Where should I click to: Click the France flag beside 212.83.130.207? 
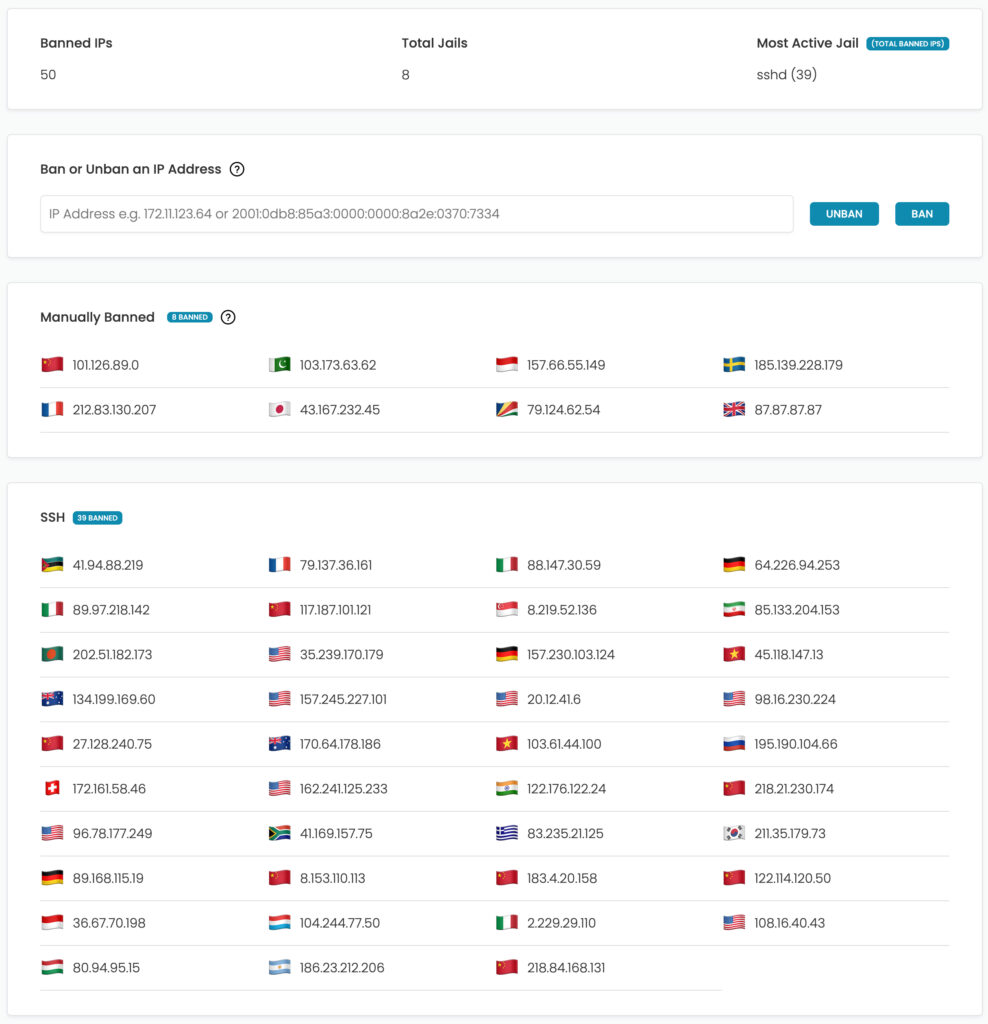(x=52, y=409)
